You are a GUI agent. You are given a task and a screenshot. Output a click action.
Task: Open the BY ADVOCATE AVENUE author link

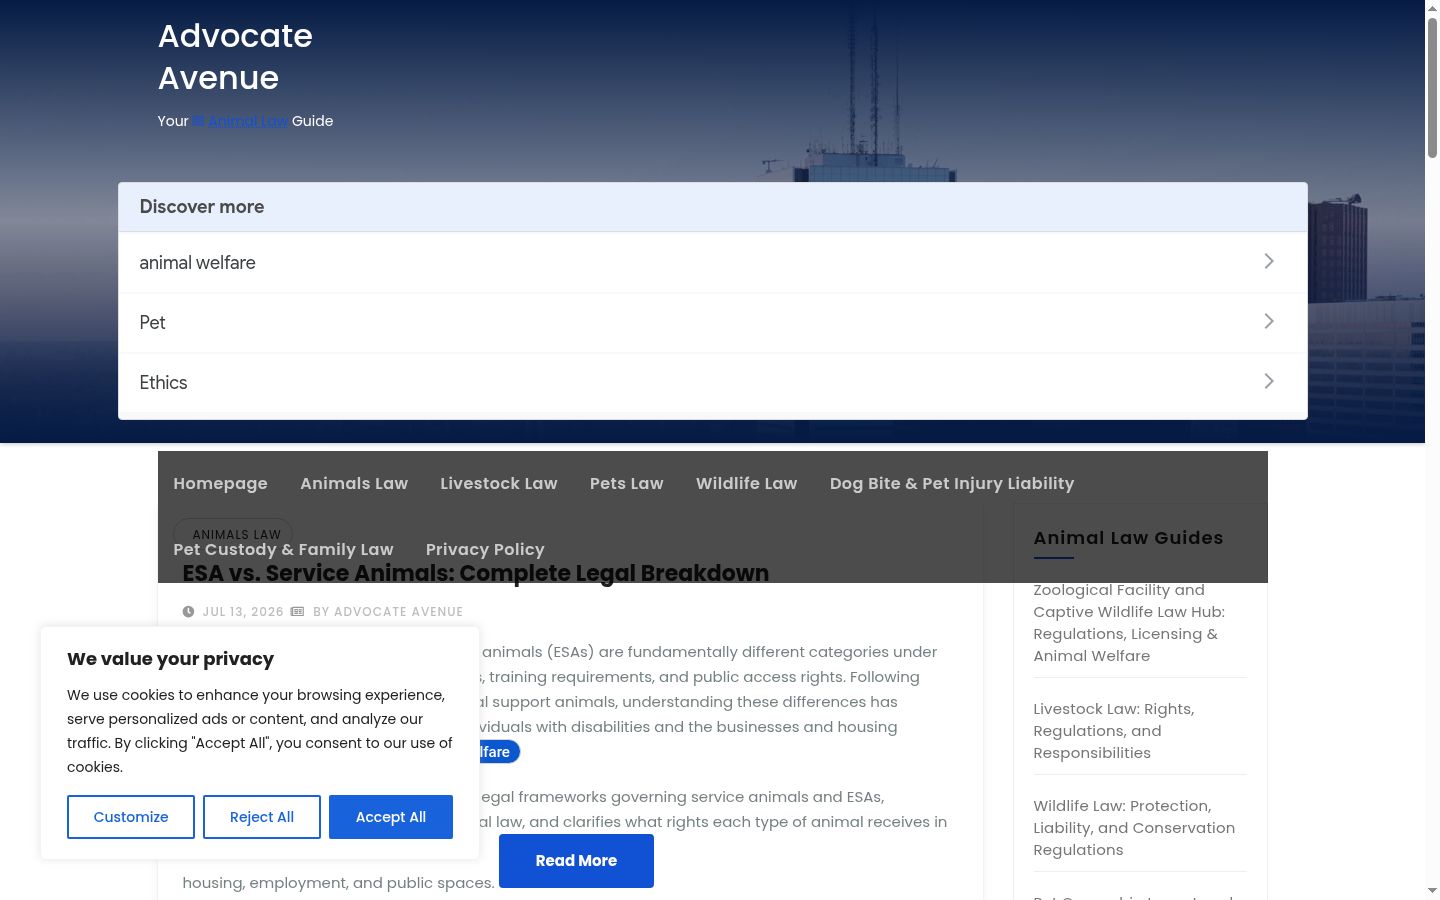(388, 612)
